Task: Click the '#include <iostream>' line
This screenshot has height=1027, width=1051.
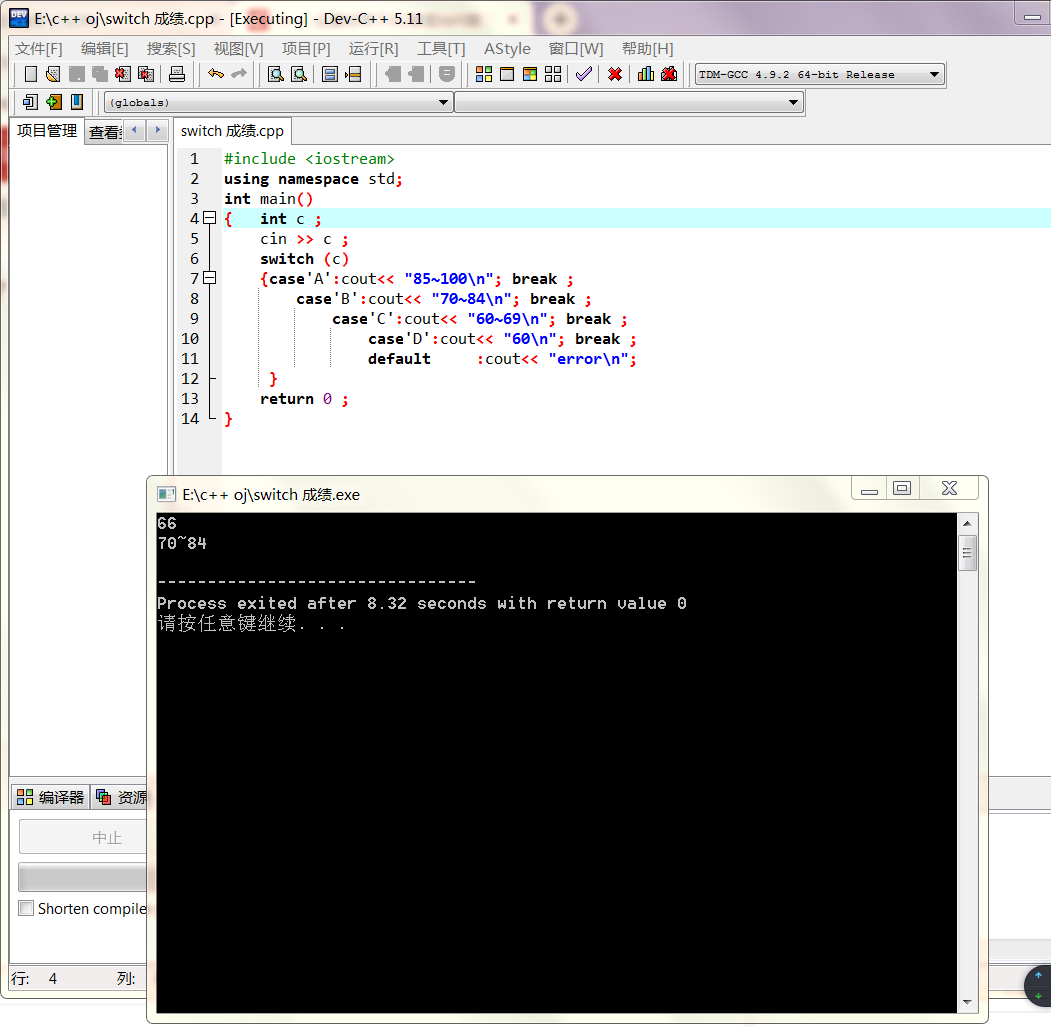Action: [x=309, y=159]
